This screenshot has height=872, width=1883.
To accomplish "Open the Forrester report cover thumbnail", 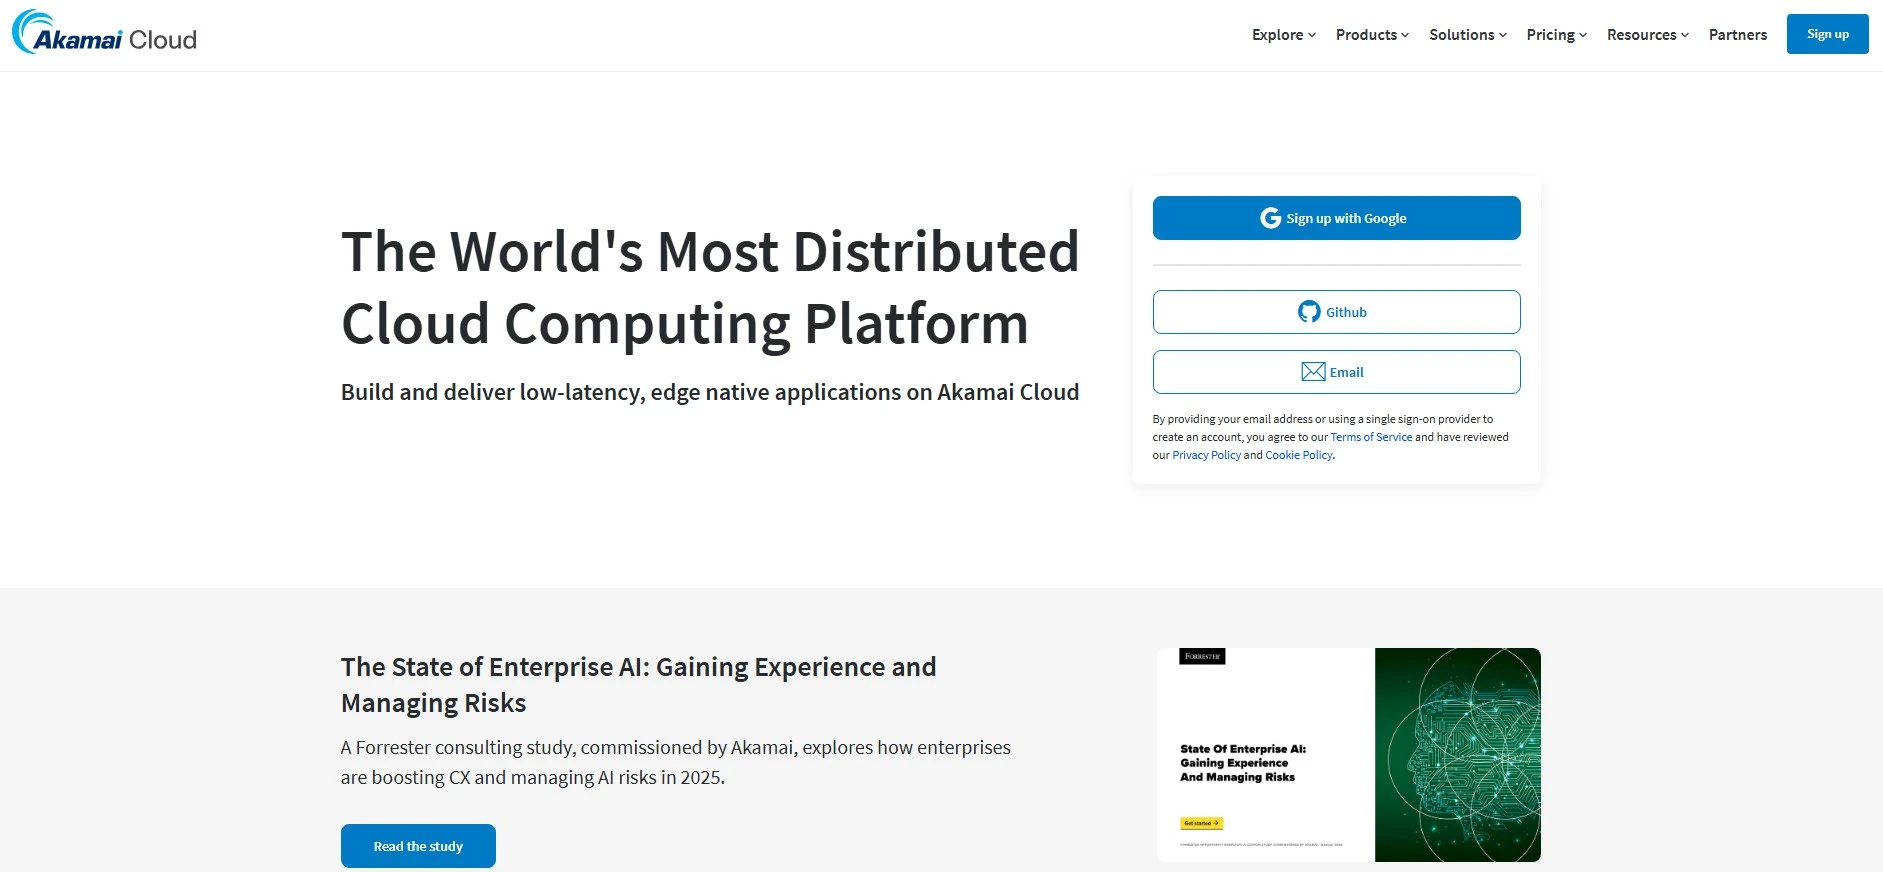I will click(1348, 755).
